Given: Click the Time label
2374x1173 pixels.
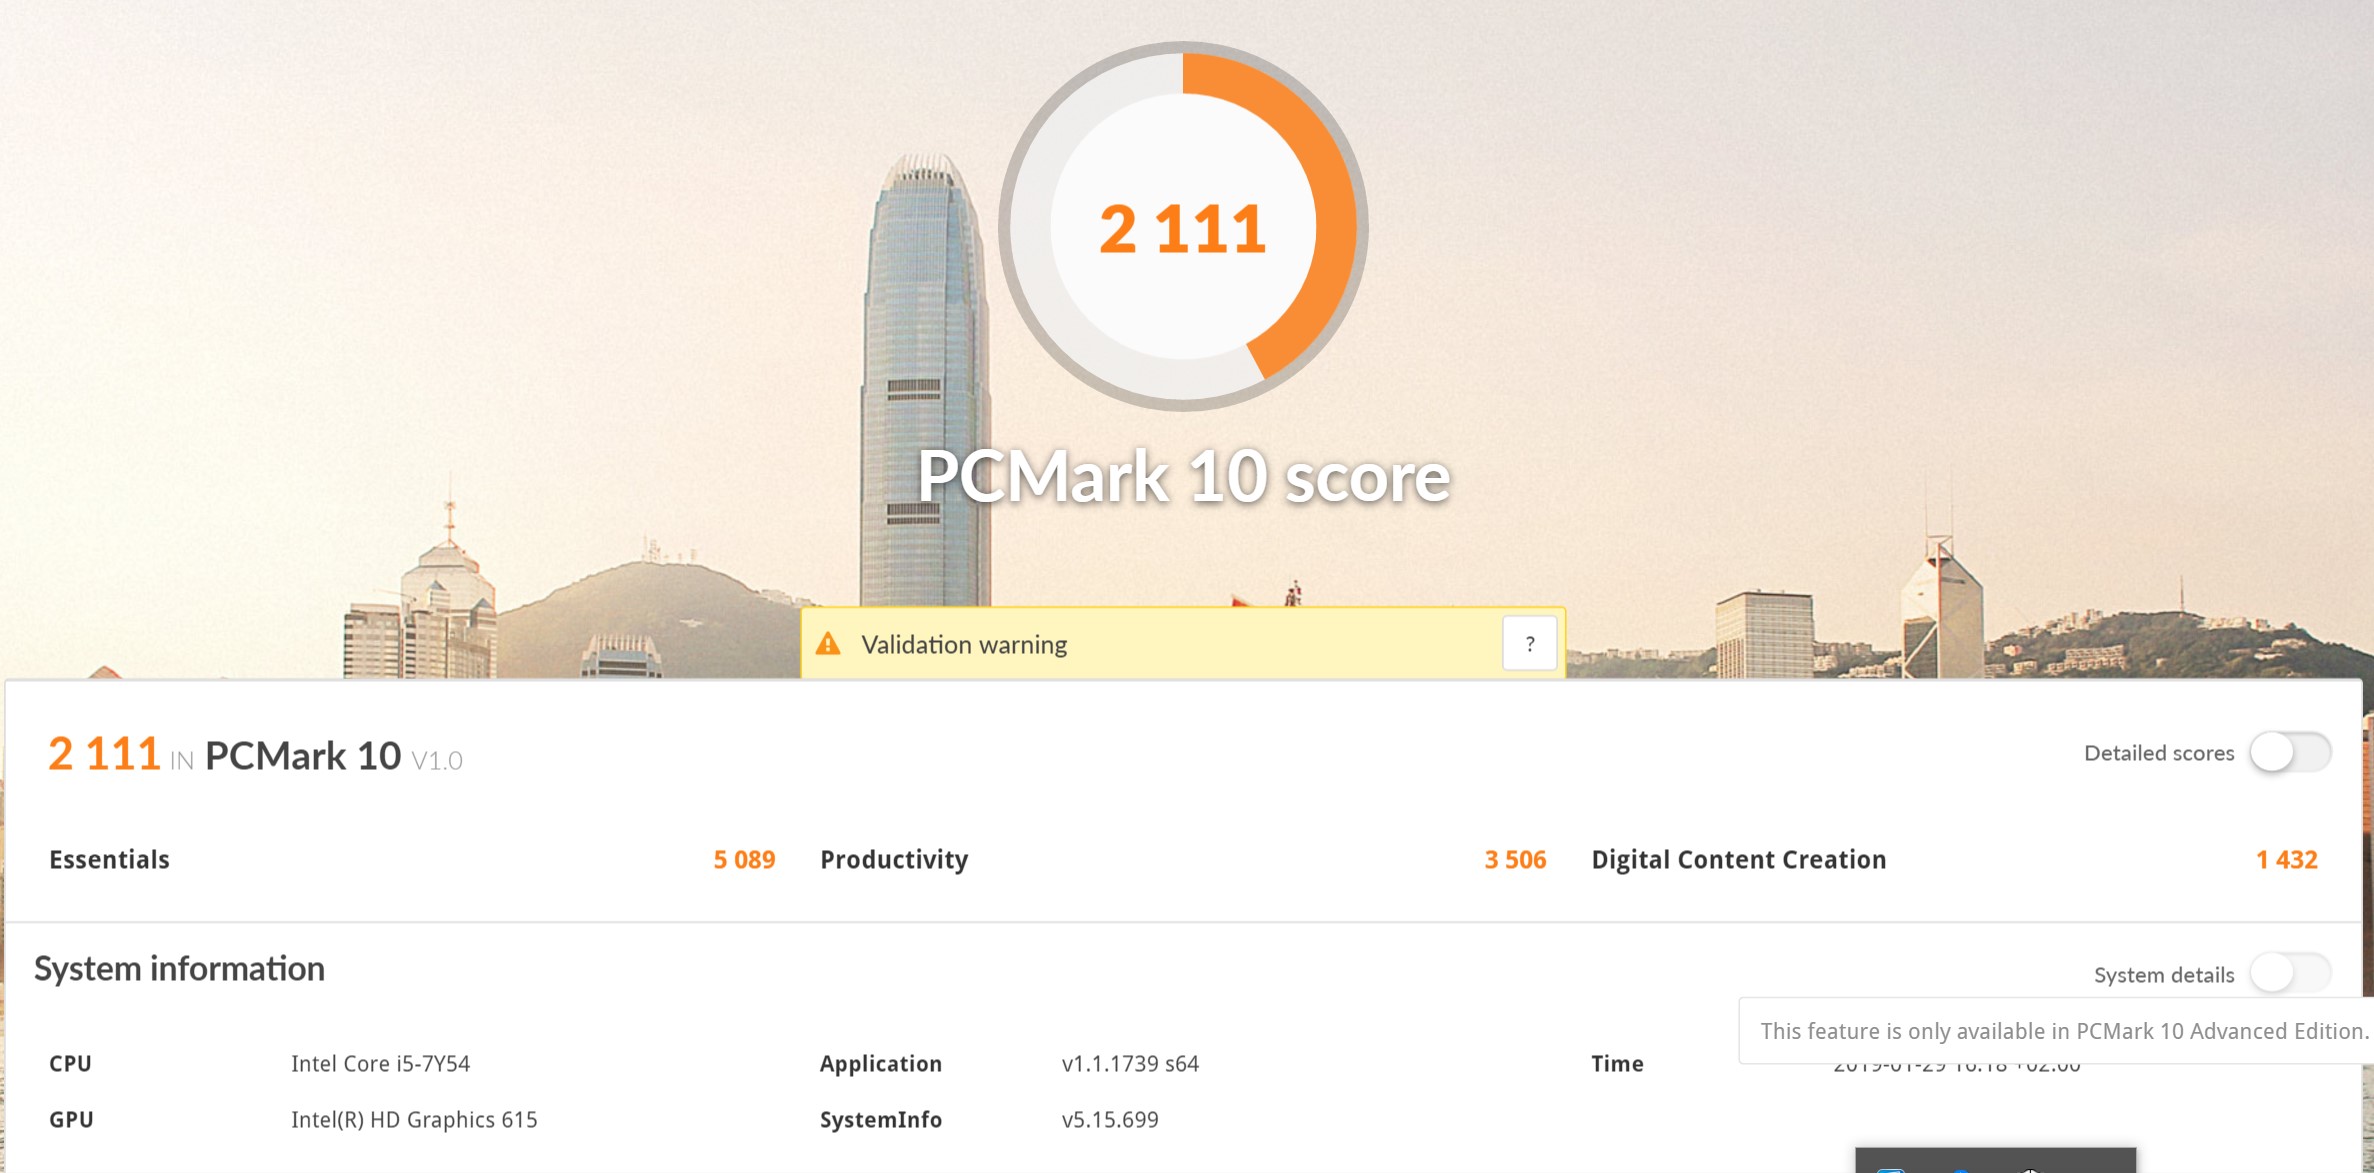Looking at the screenshot, I should tap(1617, 1064).
